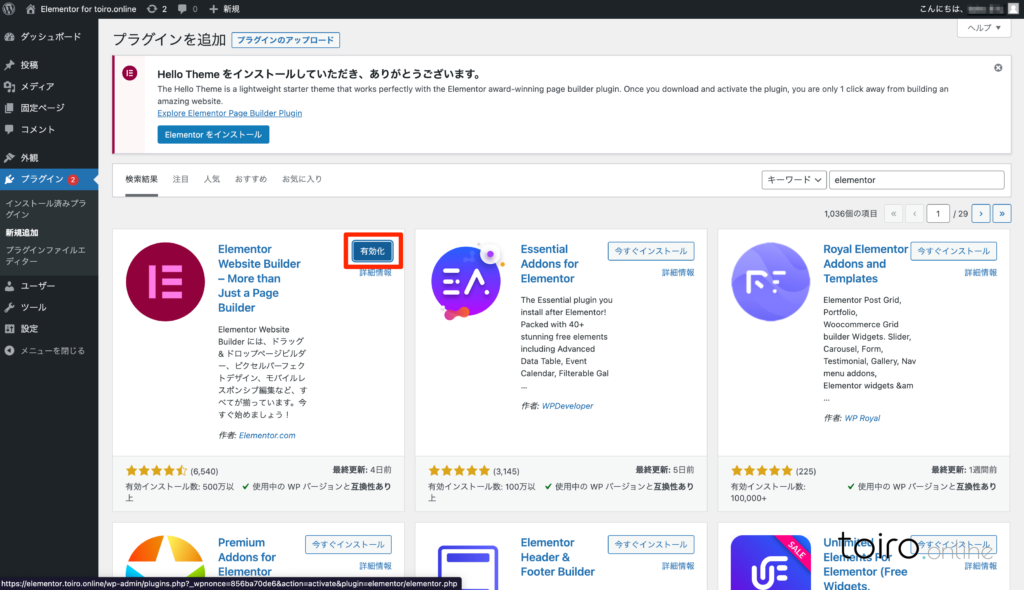Click the 有効化 button for Elementor
Screen dimensions: 1024x590
point(374,251)
